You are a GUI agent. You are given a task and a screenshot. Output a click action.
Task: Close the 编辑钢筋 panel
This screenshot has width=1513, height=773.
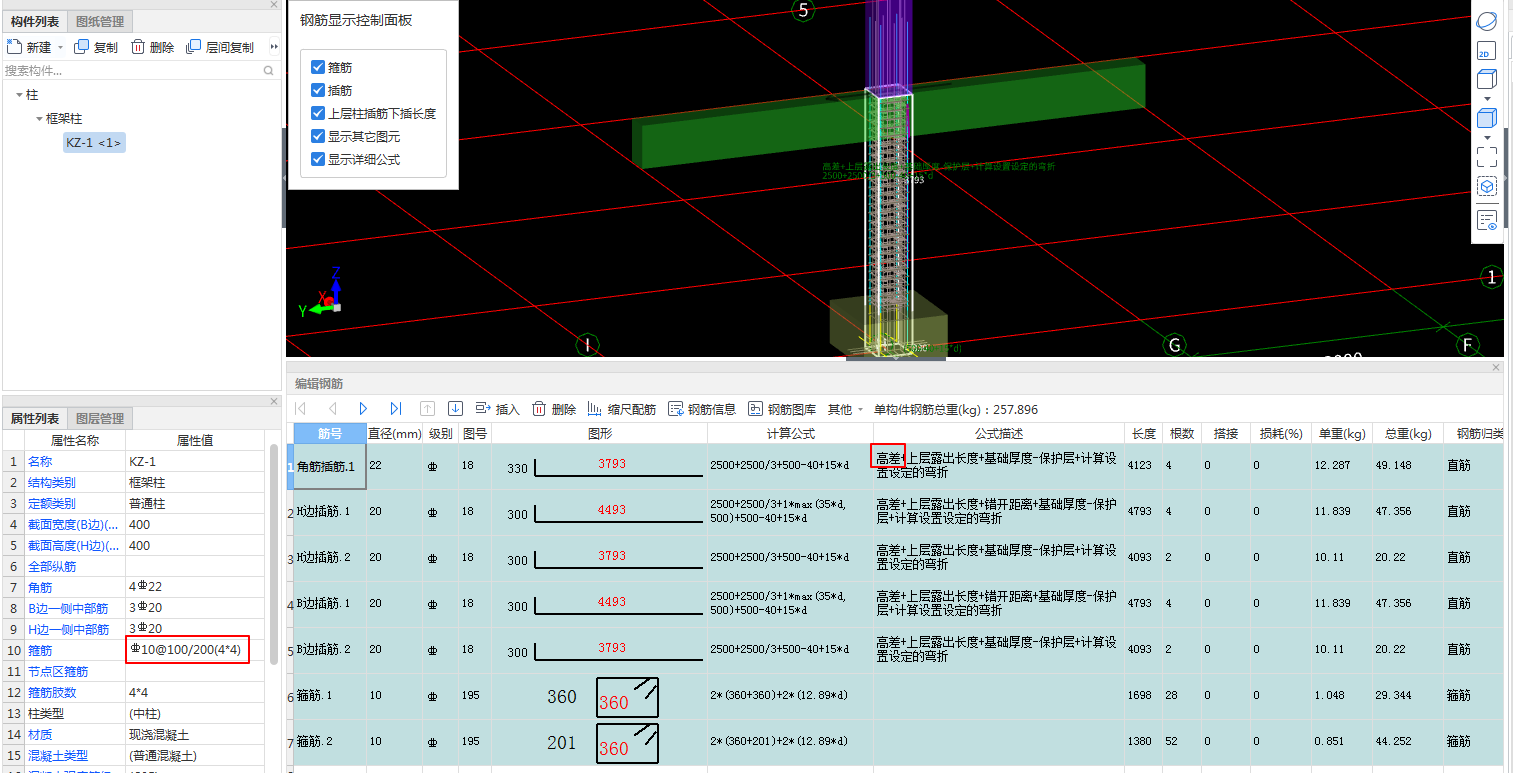coord(1496,368)
